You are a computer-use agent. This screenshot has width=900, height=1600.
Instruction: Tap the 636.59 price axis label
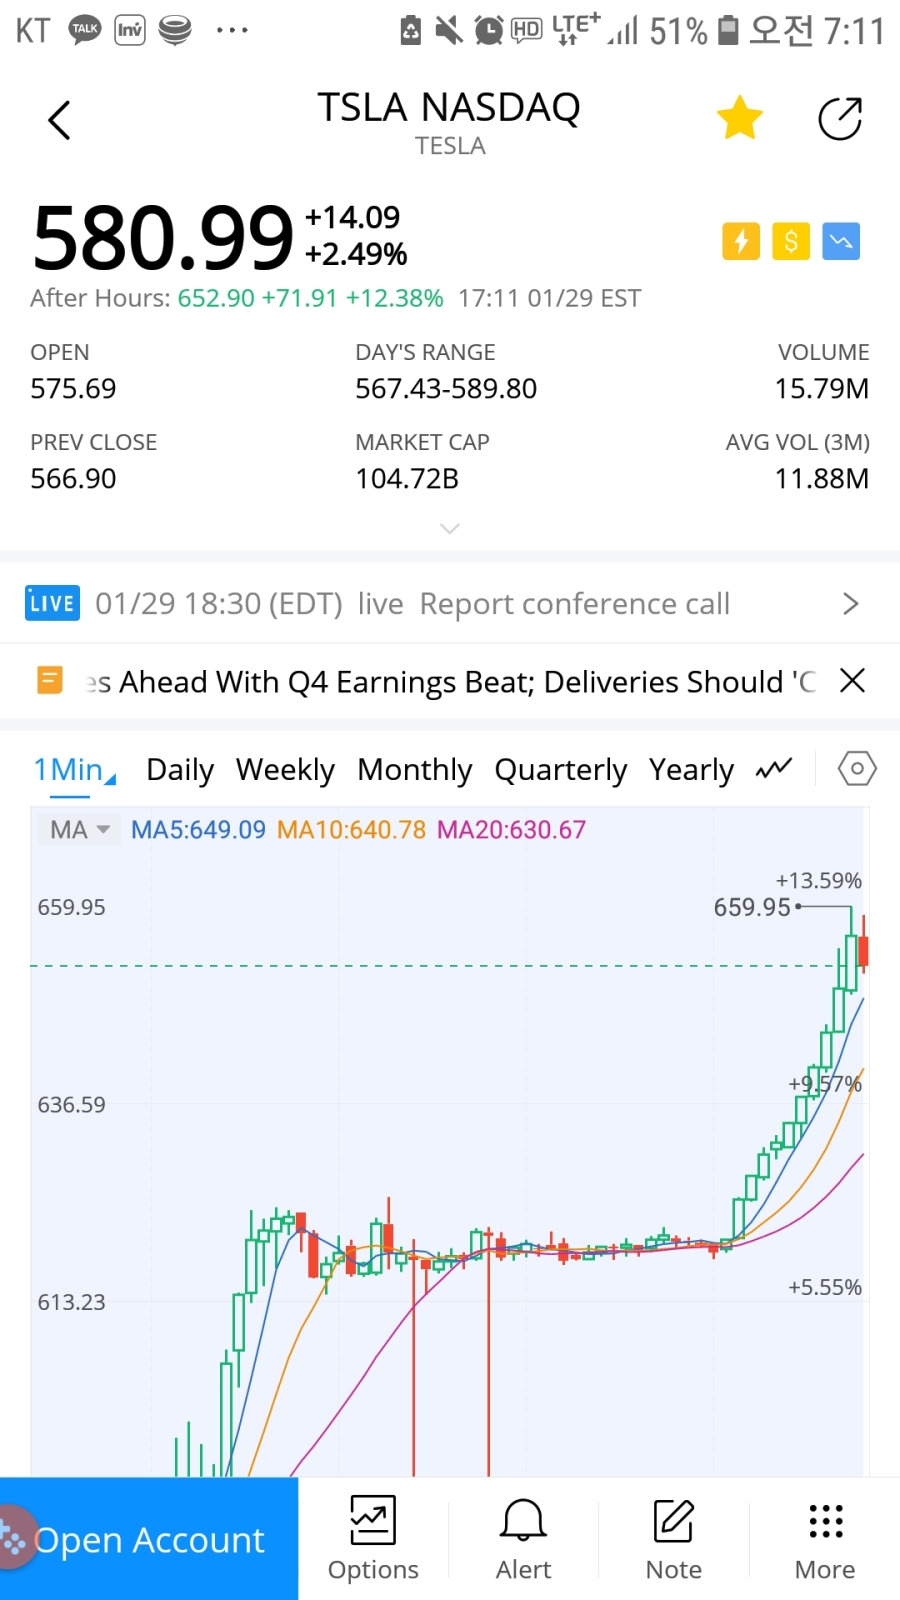71,1105
